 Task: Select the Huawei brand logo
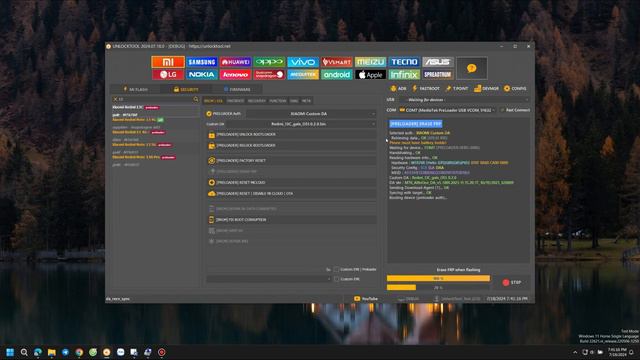click(236, 62)
